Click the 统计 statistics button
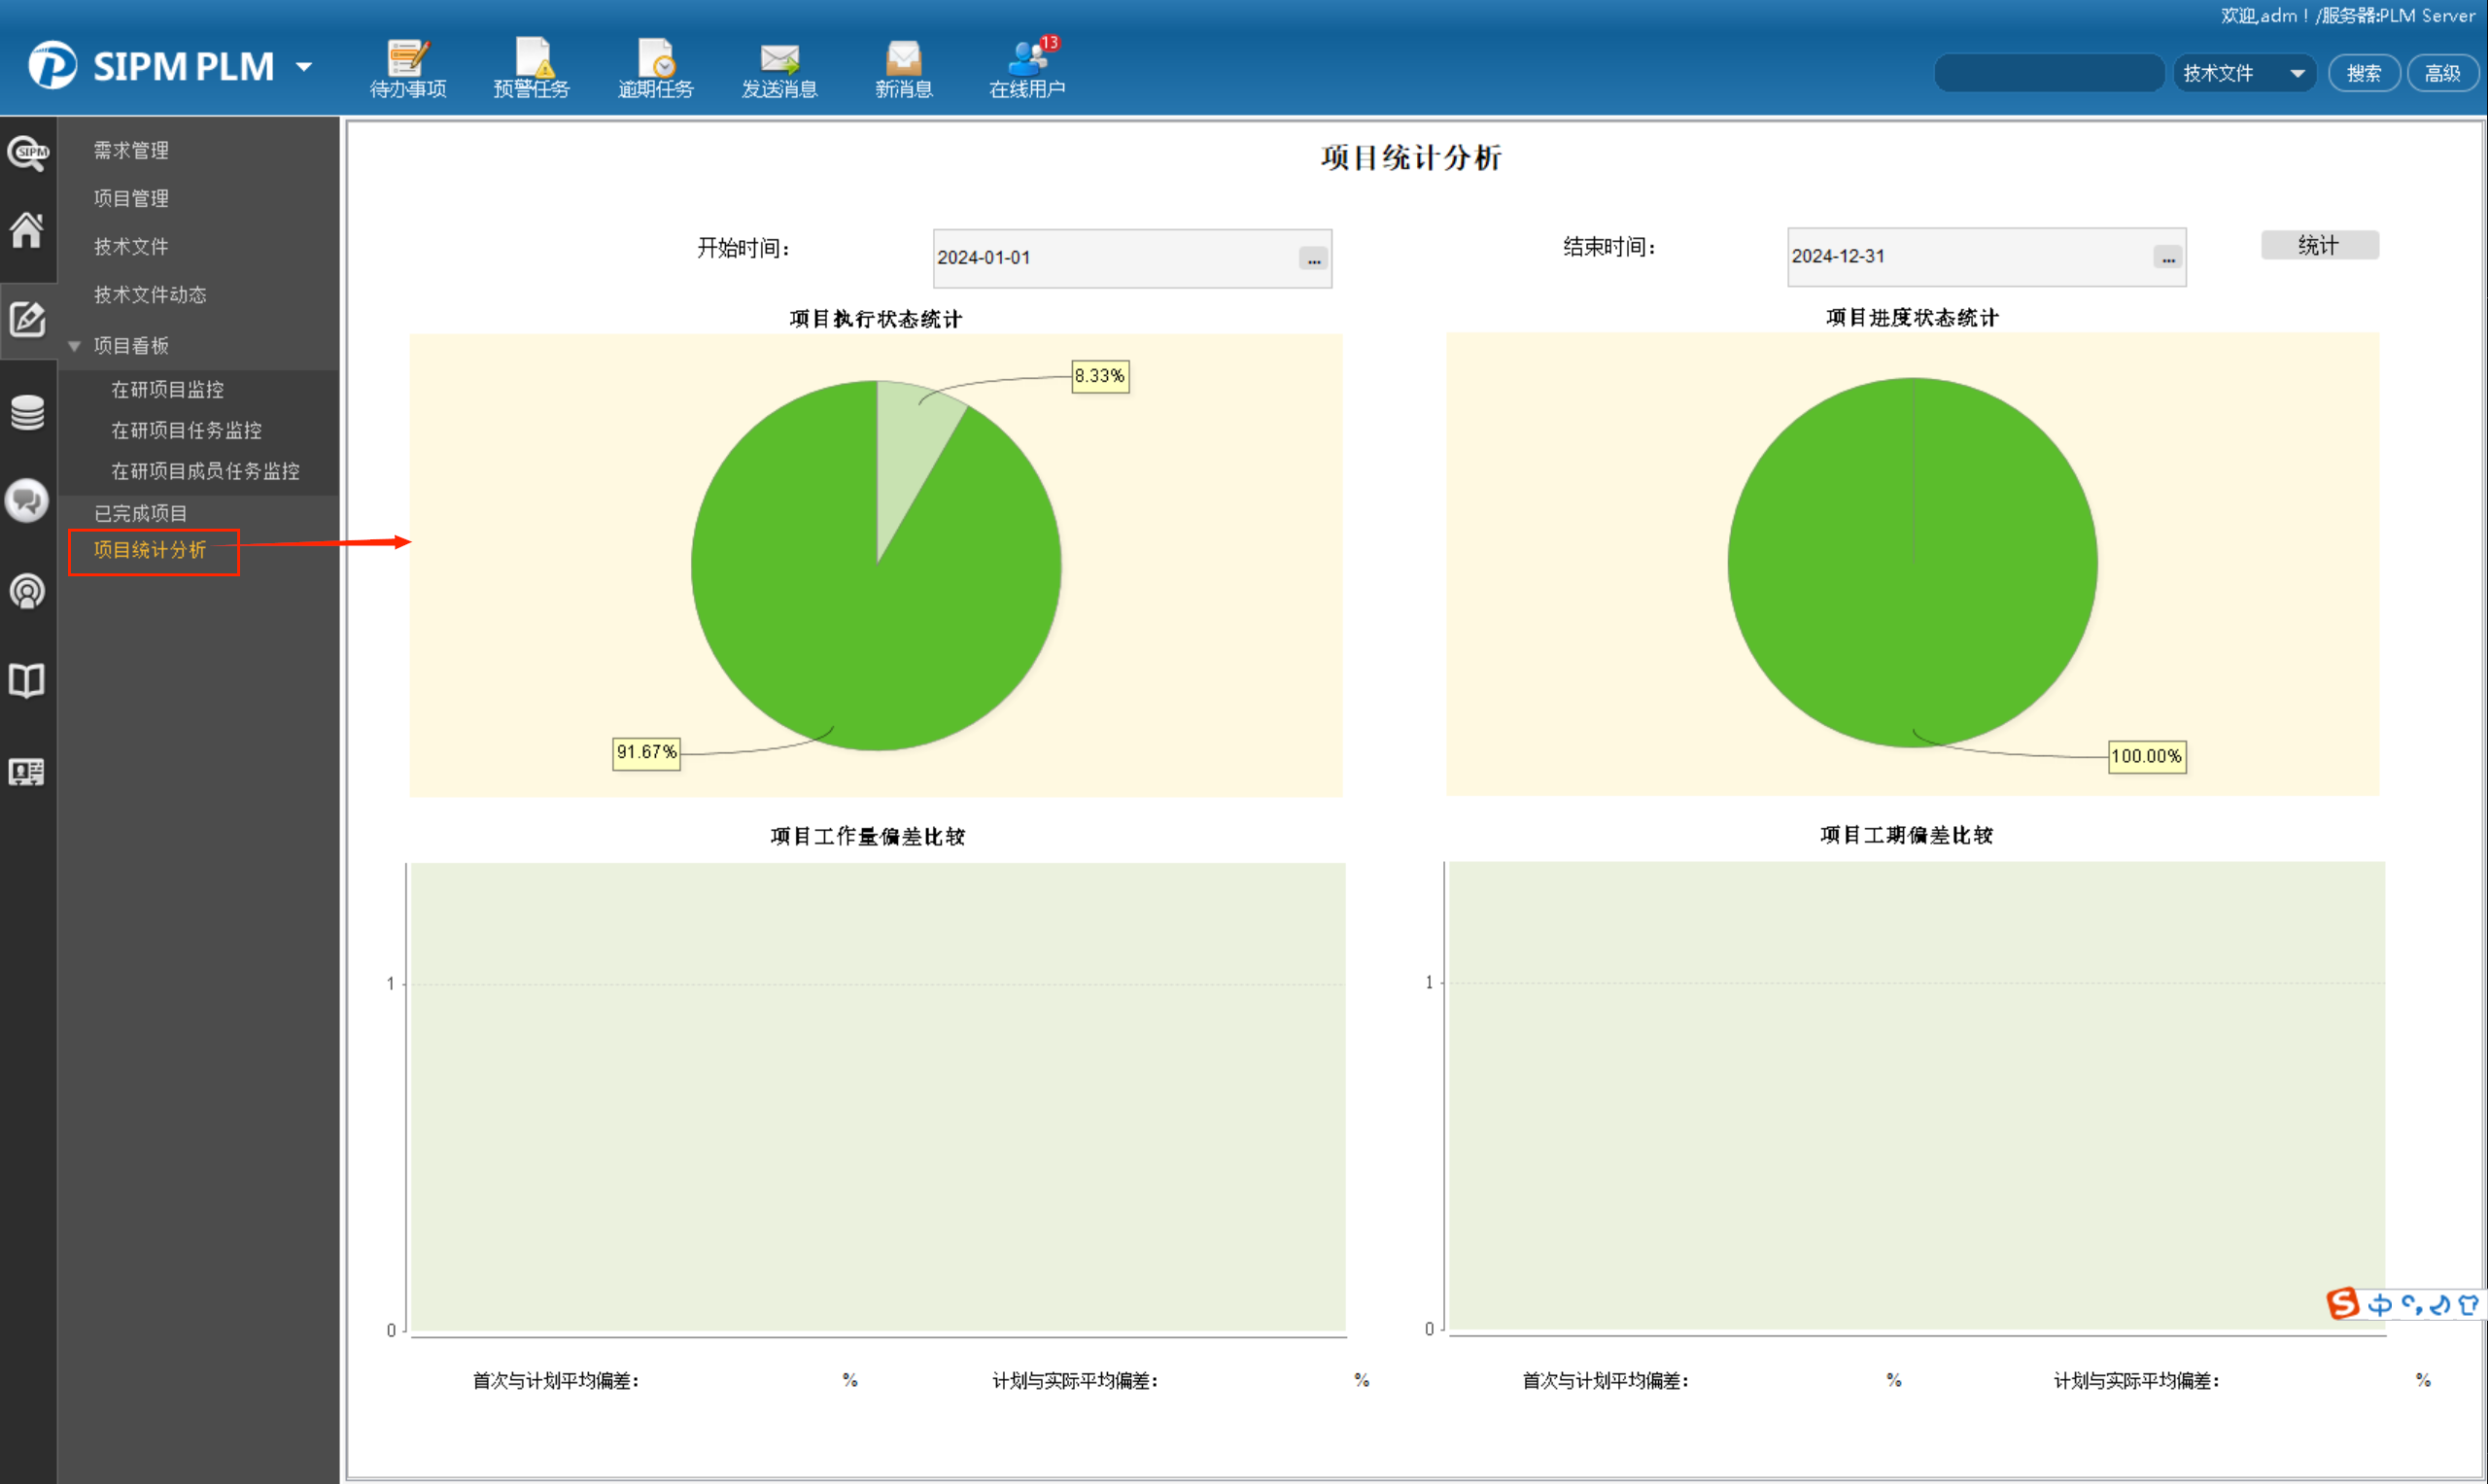The height and width of the screenshot is (1484, 2488). [2318, 245]
